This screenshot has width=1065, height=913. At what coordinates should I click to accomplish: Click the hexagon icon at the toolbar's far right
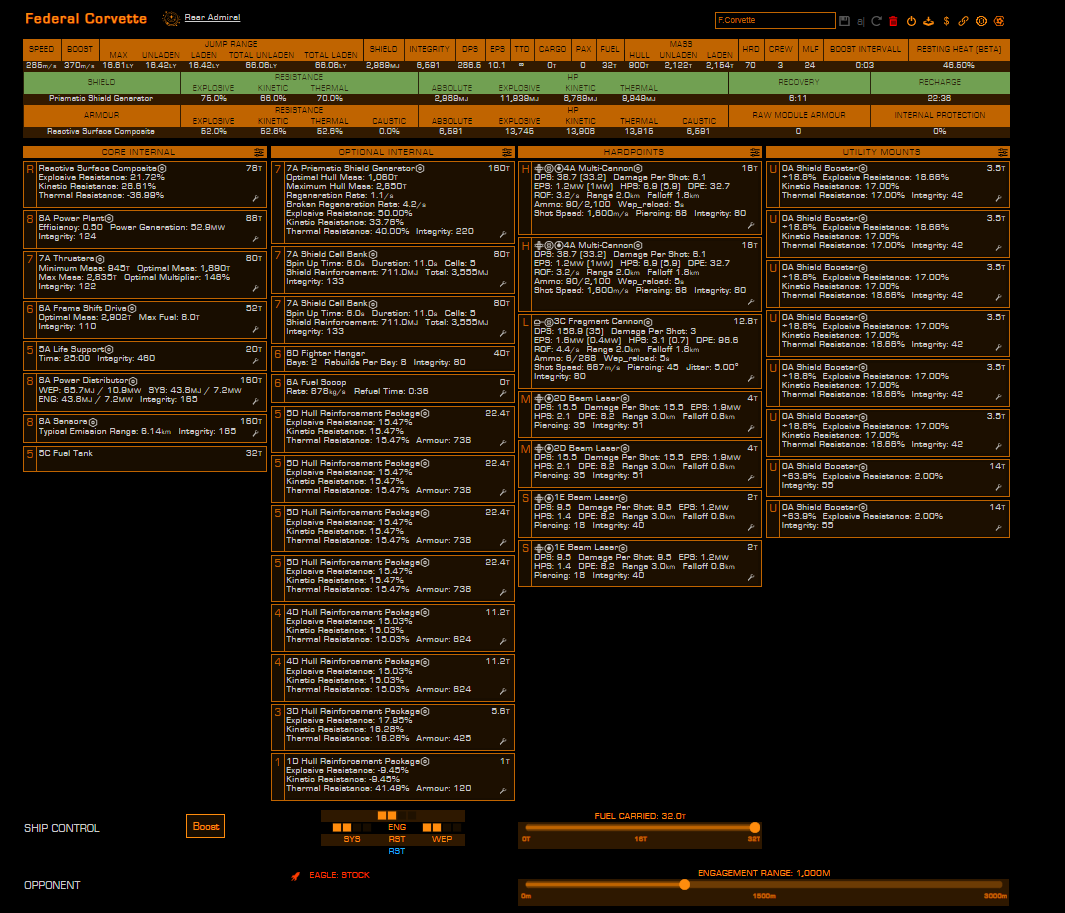(x=999, y=21)
